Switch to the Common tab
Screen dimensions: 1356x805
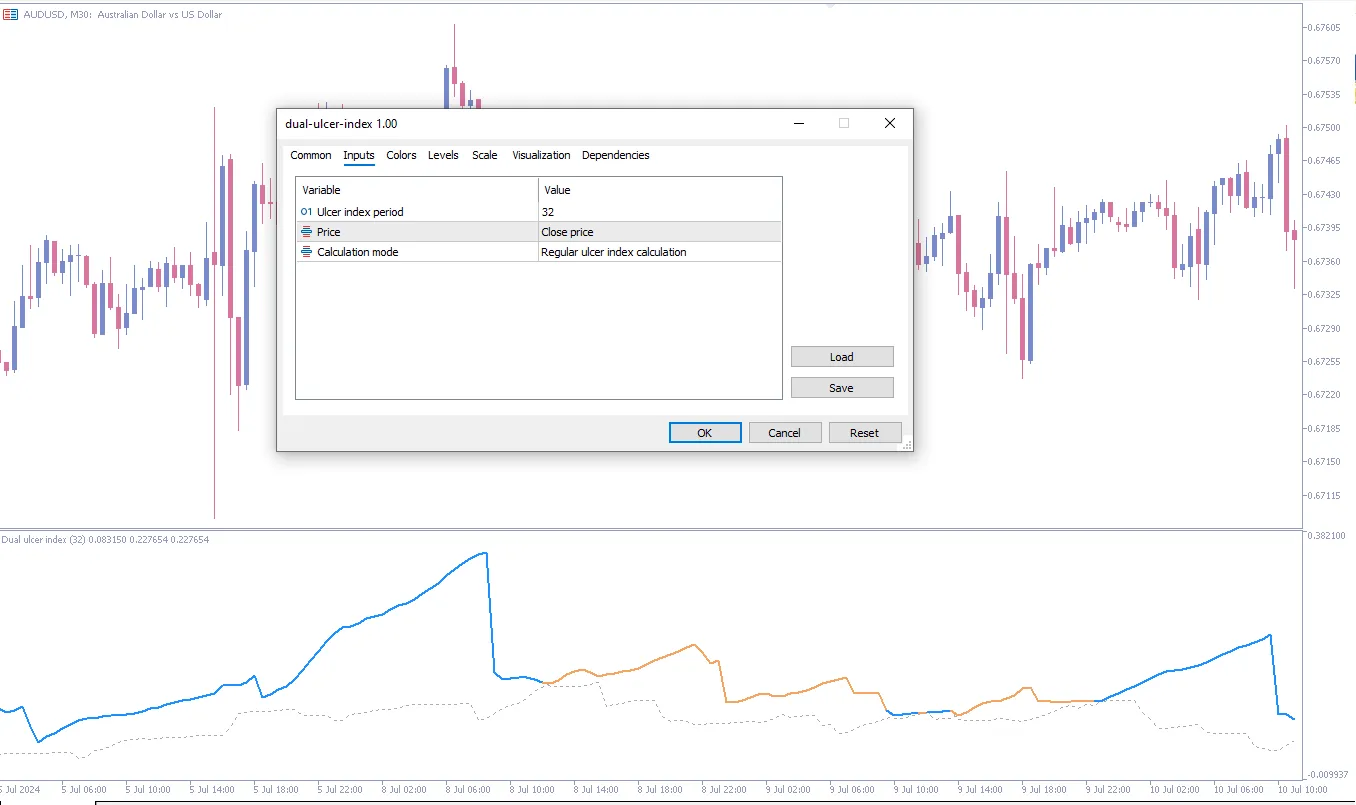(x=311, y=155)
